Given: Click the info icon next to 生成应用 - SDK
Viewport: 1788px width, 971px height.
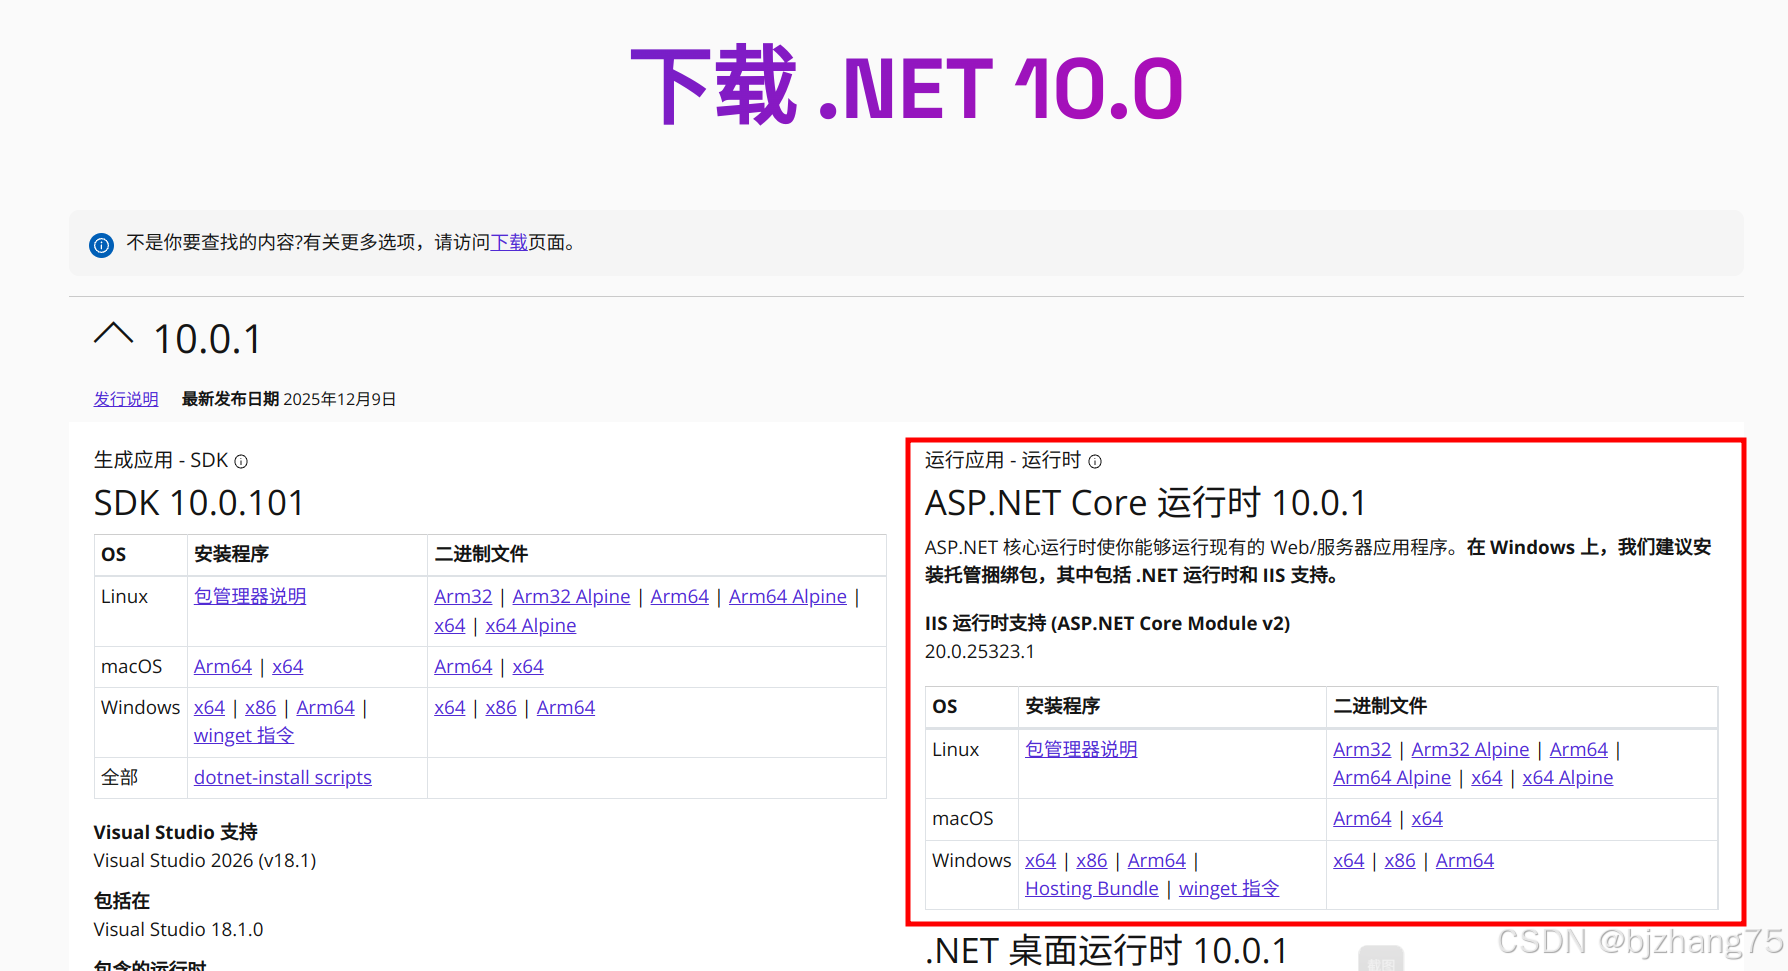Looking at the screenshot, I should pyautogui.click(x=241, y=462).
